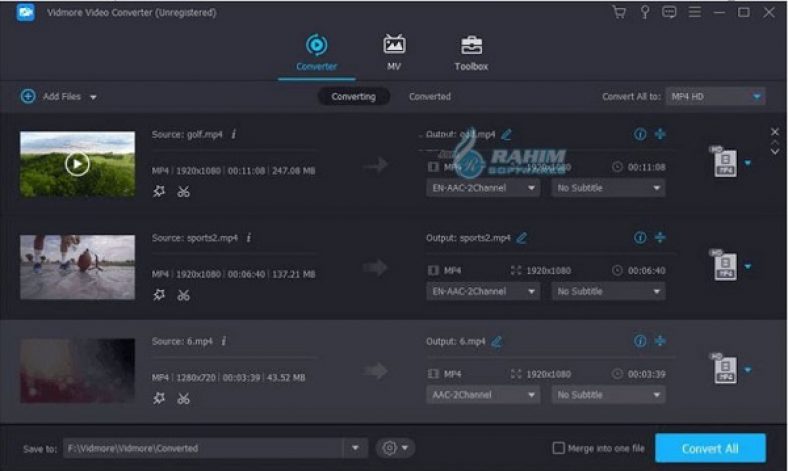Screen dimensions: 788x471
Task: Open the EN-AAC-2Channel audio dropdown for golf.mp4
Action: click(x=483, y=188)
